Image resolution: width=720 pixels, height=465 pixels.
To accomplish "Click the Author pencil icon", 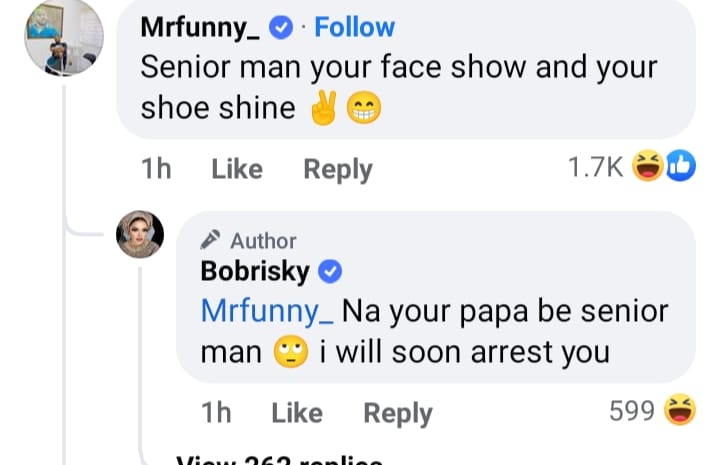I will (210, 240).
